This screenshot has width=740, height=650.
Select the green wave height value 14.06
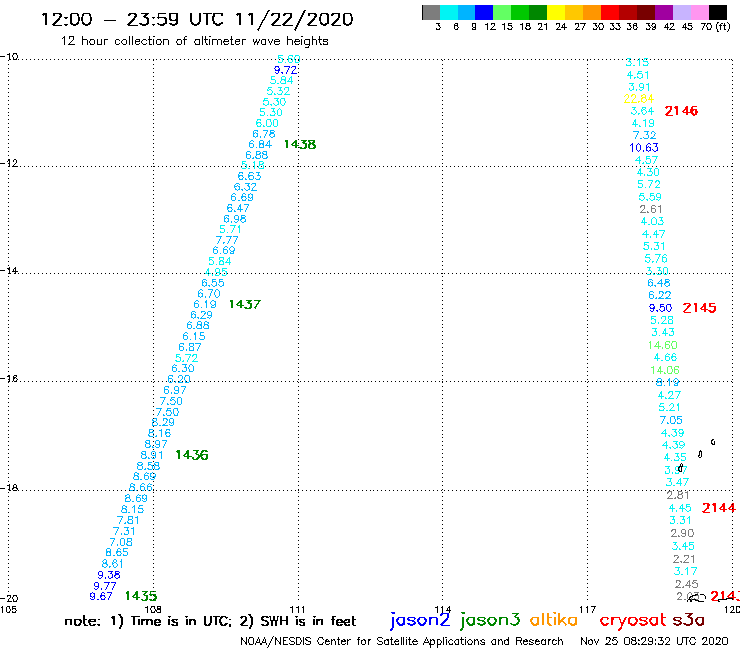[665, 370]
